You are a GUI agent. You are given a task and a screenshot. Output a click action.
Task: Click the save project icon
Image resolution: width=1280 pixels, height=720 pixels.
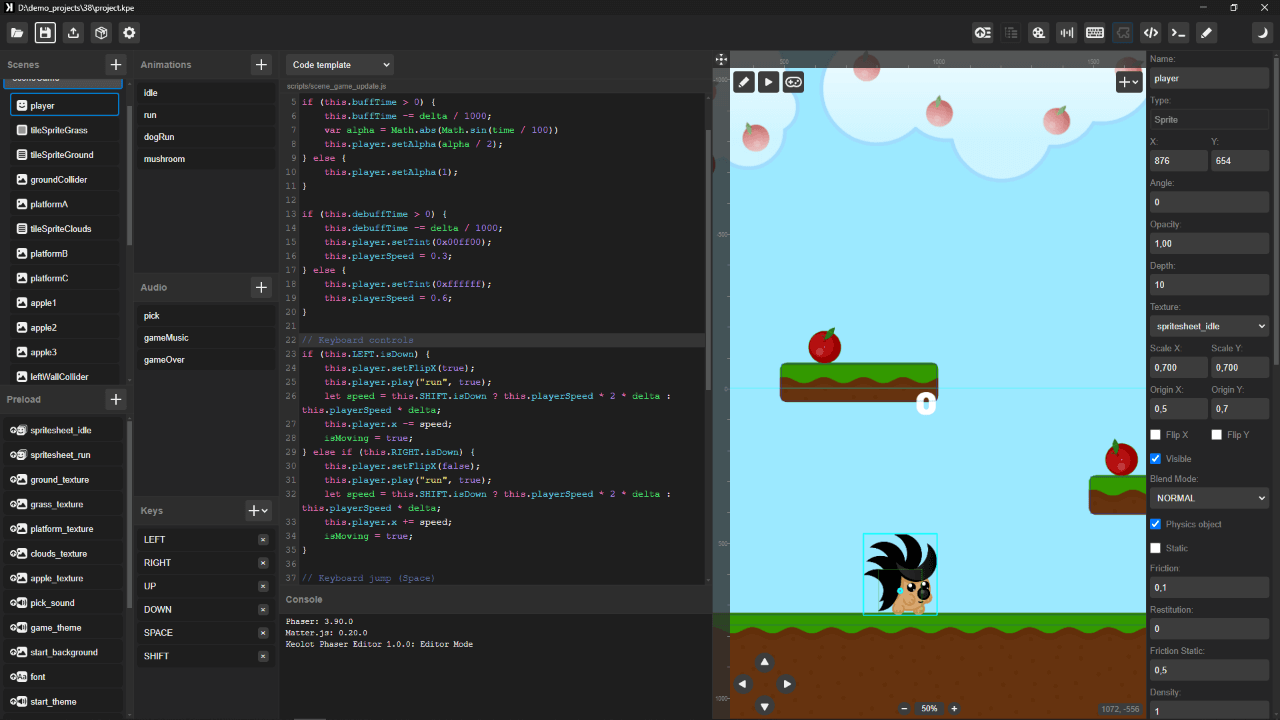click(x=45, y=33)
